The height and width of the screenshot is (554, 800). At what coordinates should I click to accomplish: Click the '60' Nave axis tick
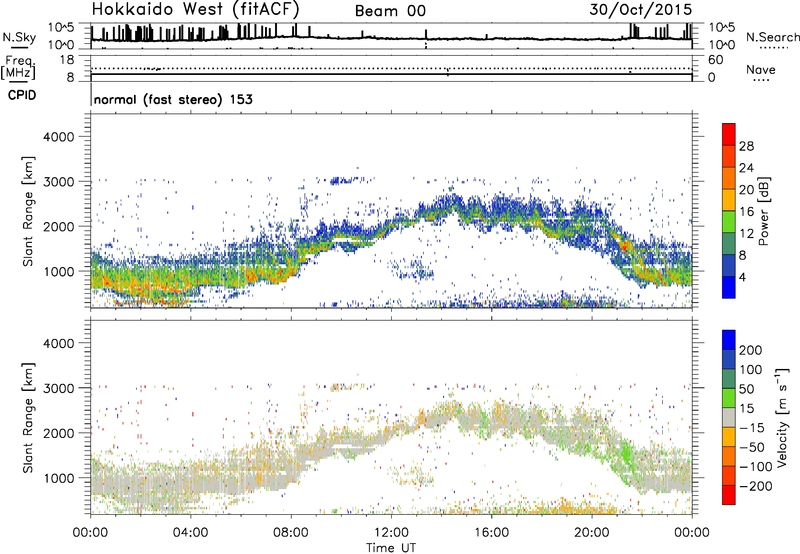pyautogui.click(x=716, y=60)
